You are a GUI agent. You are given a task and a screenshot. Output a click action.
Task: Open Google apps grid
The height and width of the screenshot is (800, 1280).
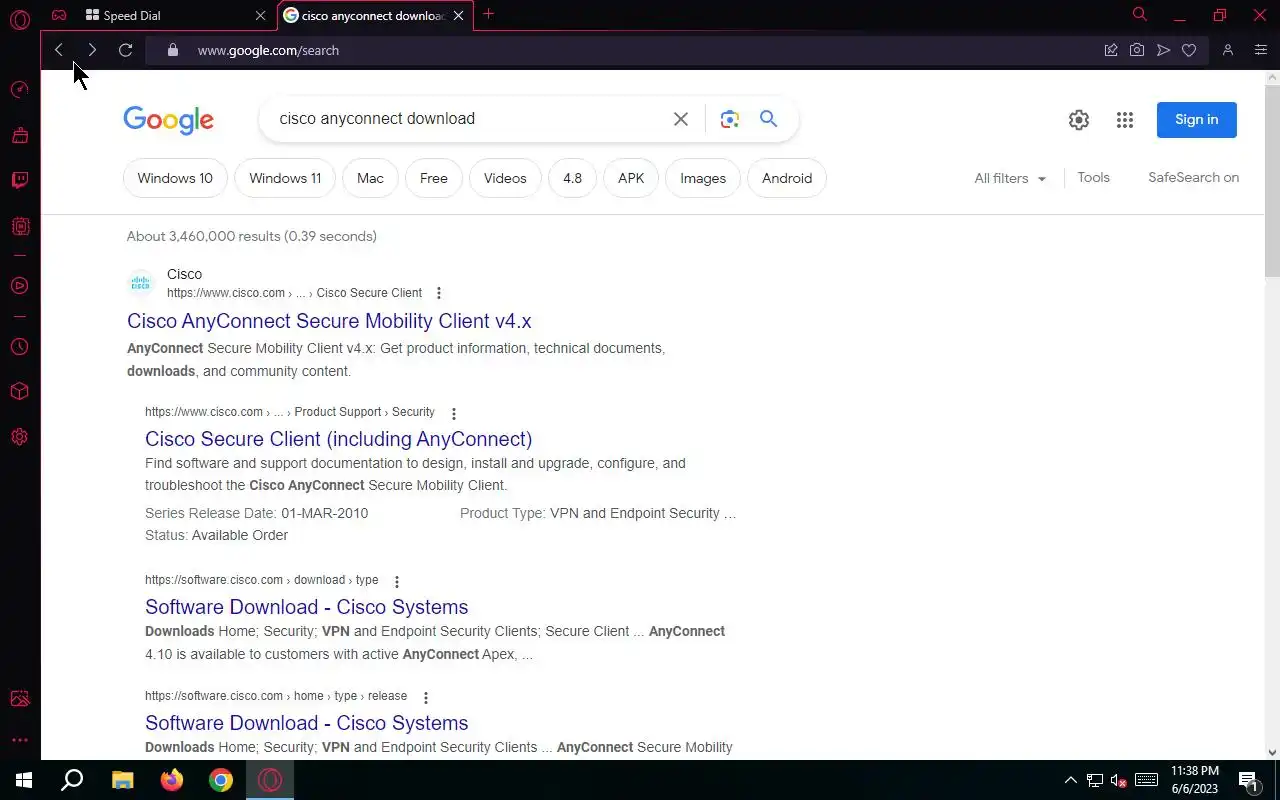[1125, 120]
